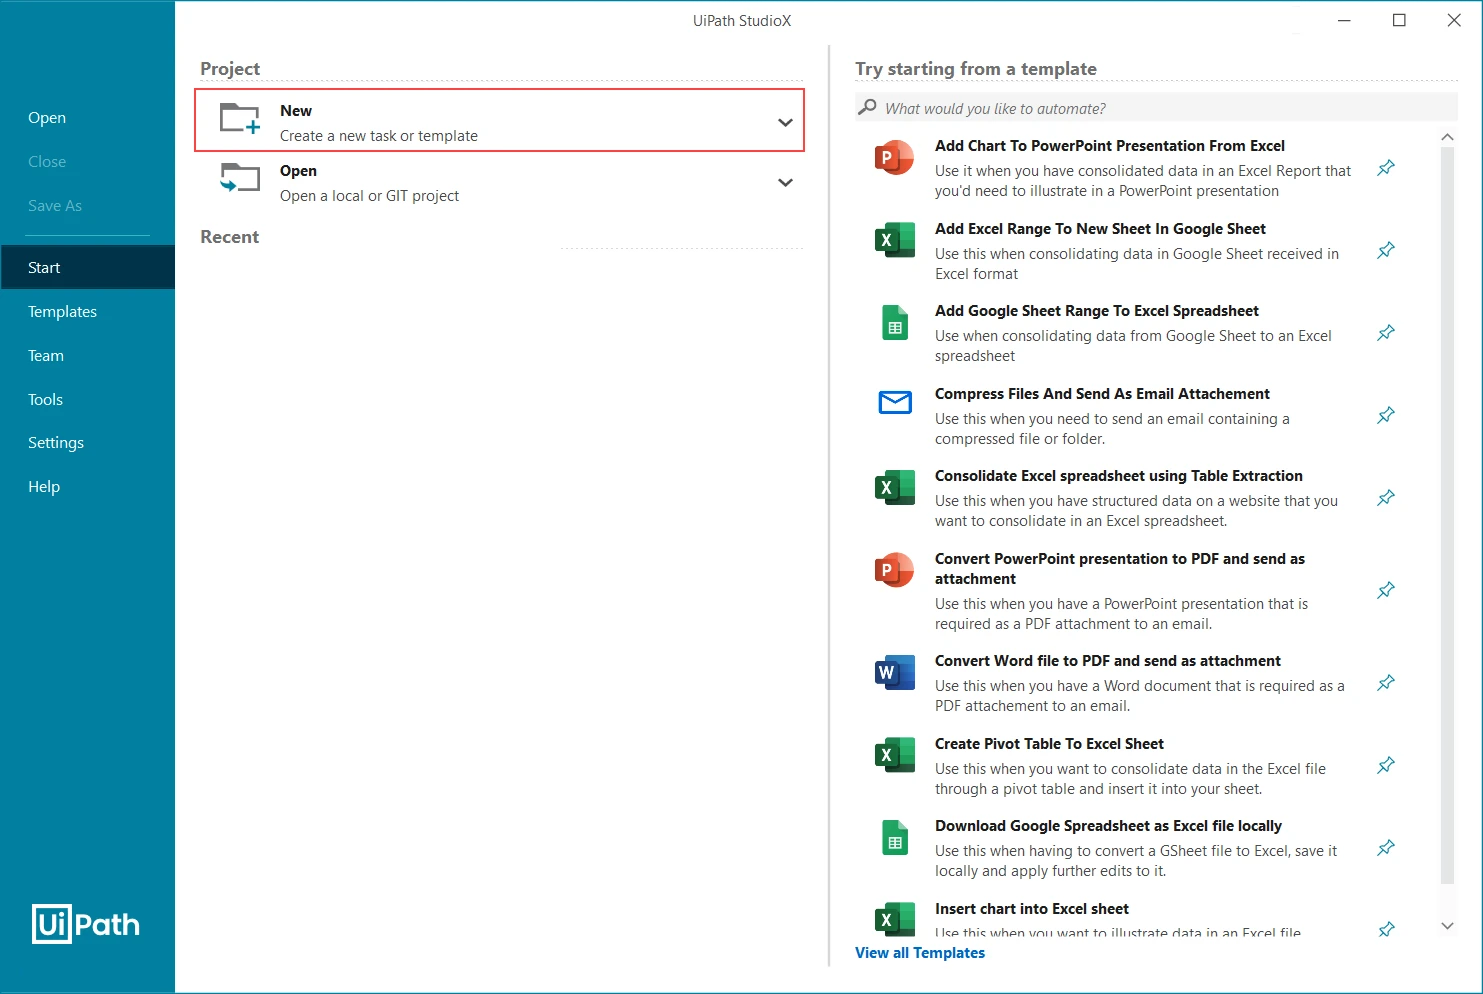Click the Word icon for Convert Word file
1483x994 pixels.
[894, 673]
